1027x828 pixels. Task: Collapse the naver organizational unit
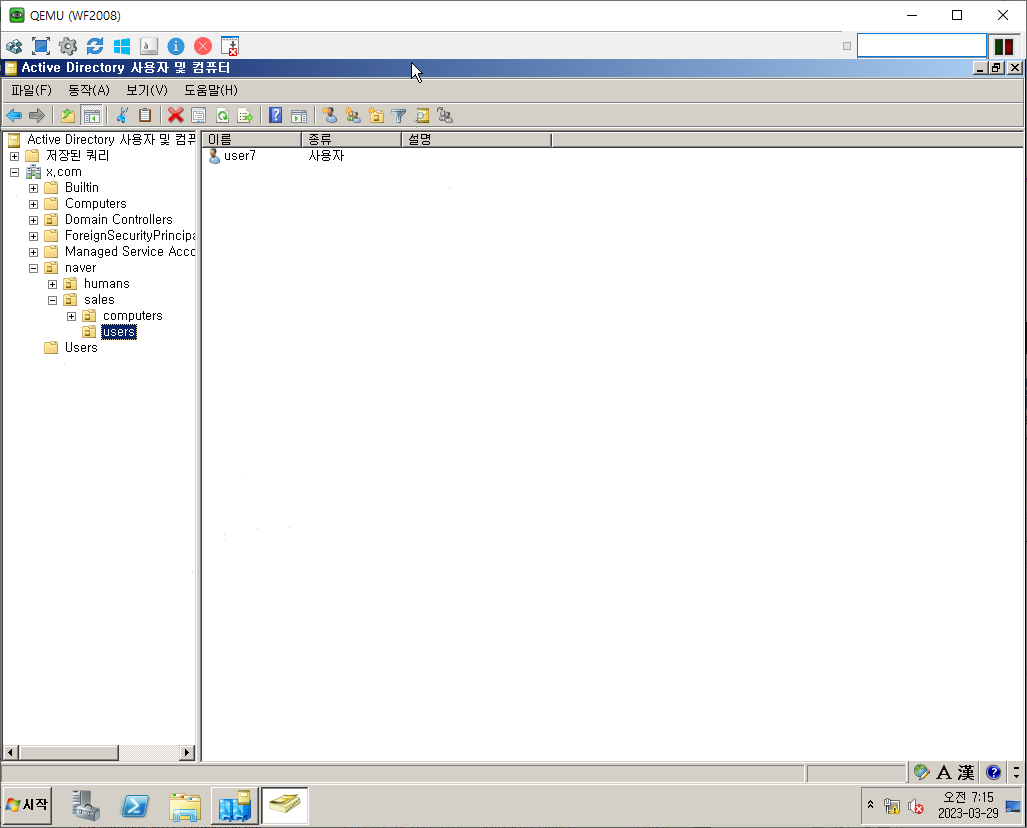tap(33, 269)
